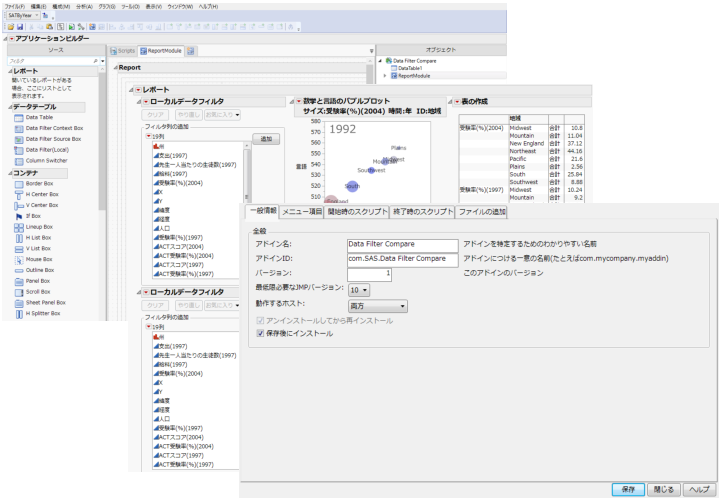
Task: Click the paste clipboard toolbar icon
Action: (x=49, y=27)
